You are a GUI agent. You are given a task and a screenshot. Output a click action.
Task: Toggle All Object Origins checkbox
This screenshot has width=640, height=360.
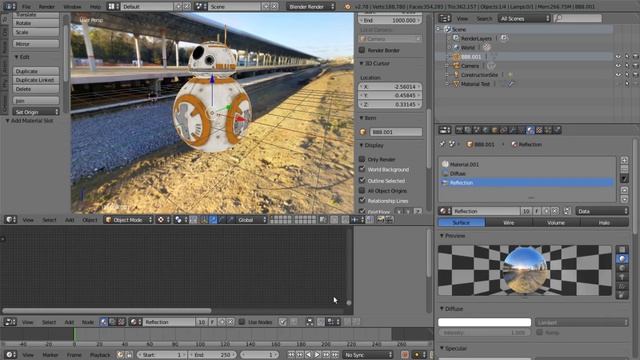point(362,190)
